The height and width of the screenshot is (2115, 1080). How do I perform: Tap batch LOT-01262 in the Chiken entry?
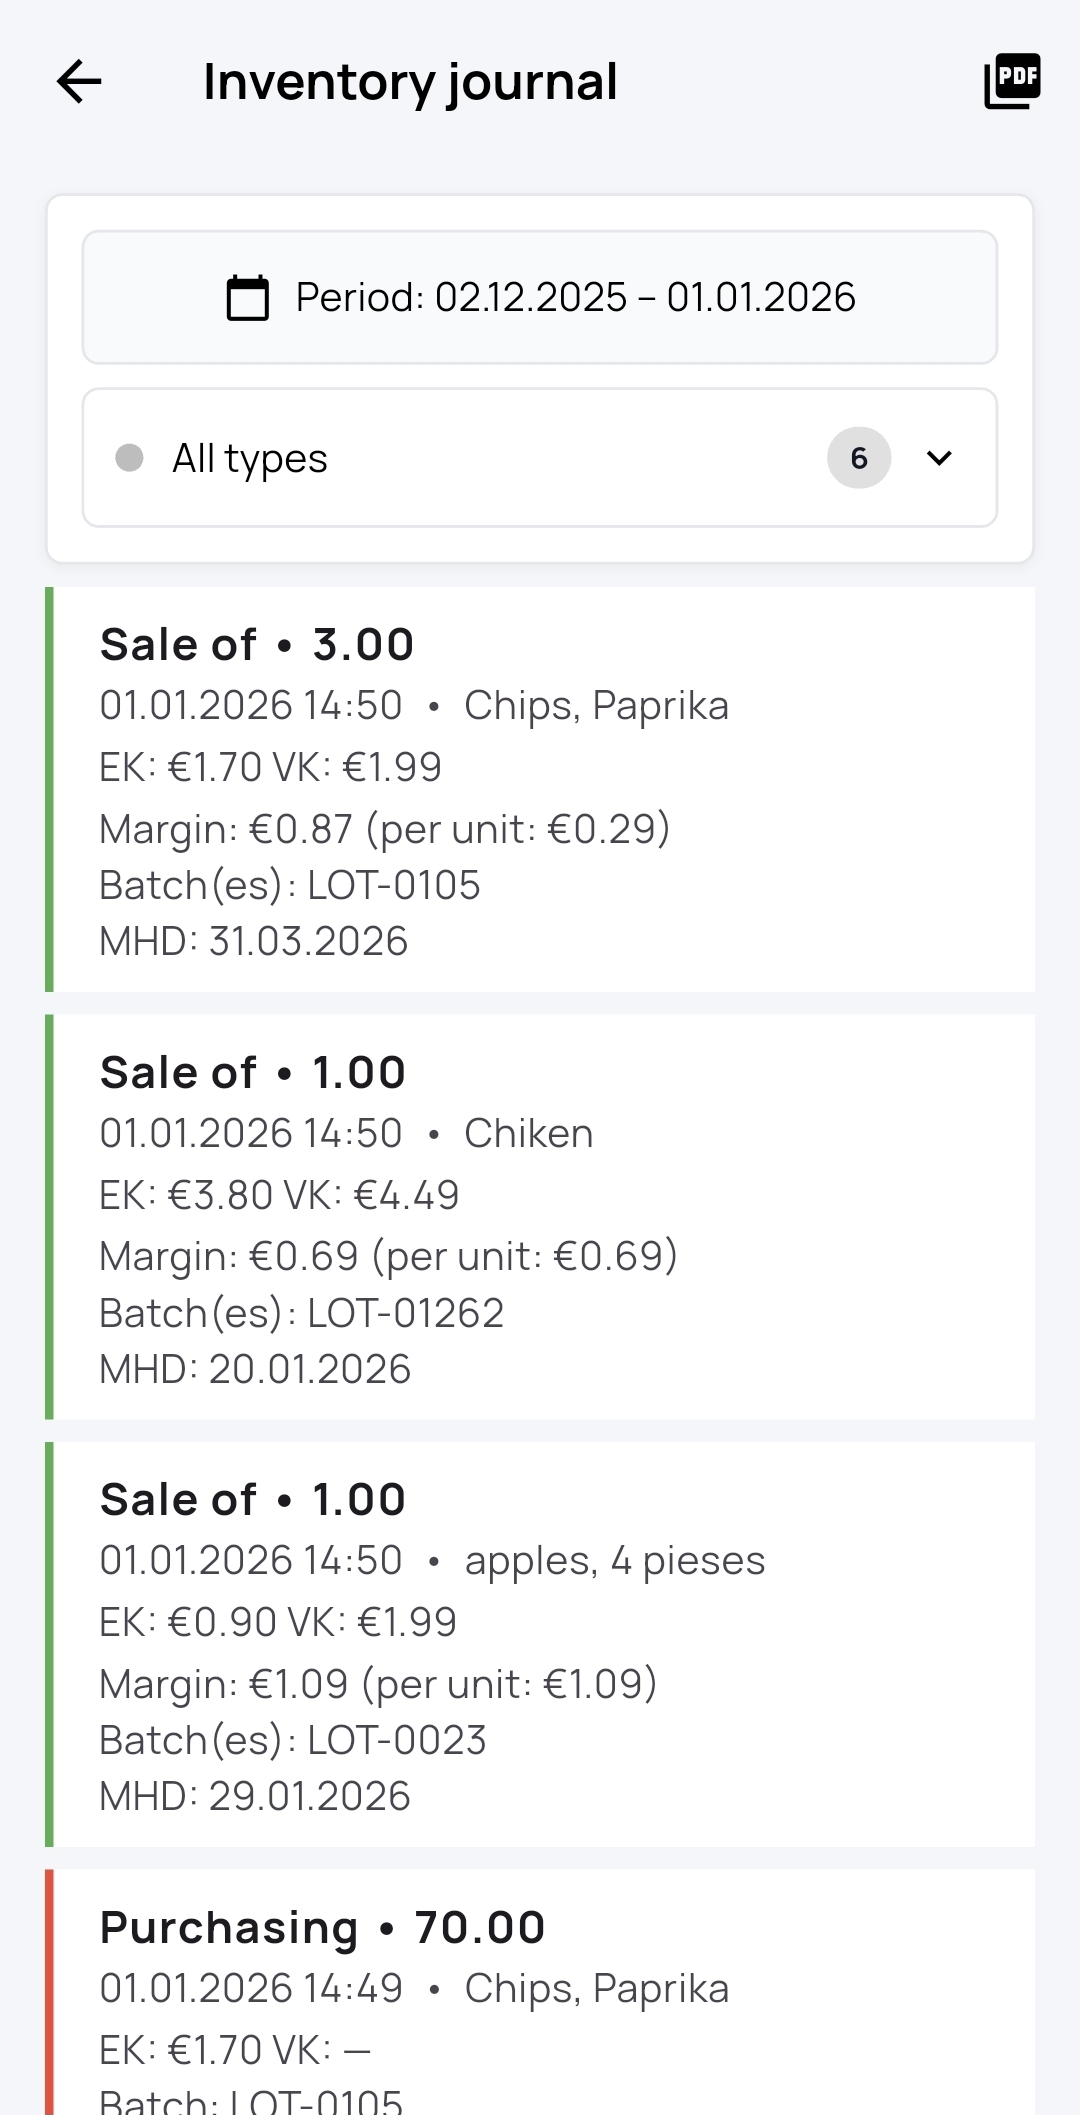point(405,1313)
